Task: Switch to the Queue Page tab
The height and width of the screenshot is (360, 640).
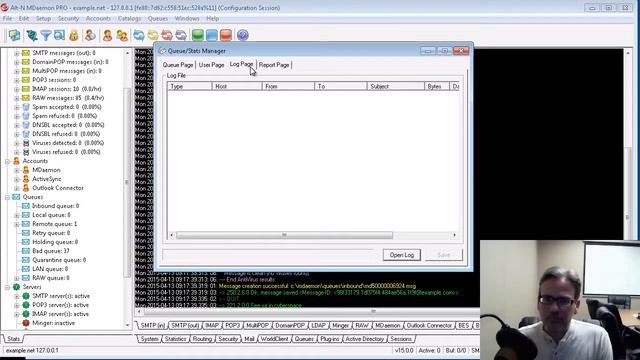Action: point(178,65)
